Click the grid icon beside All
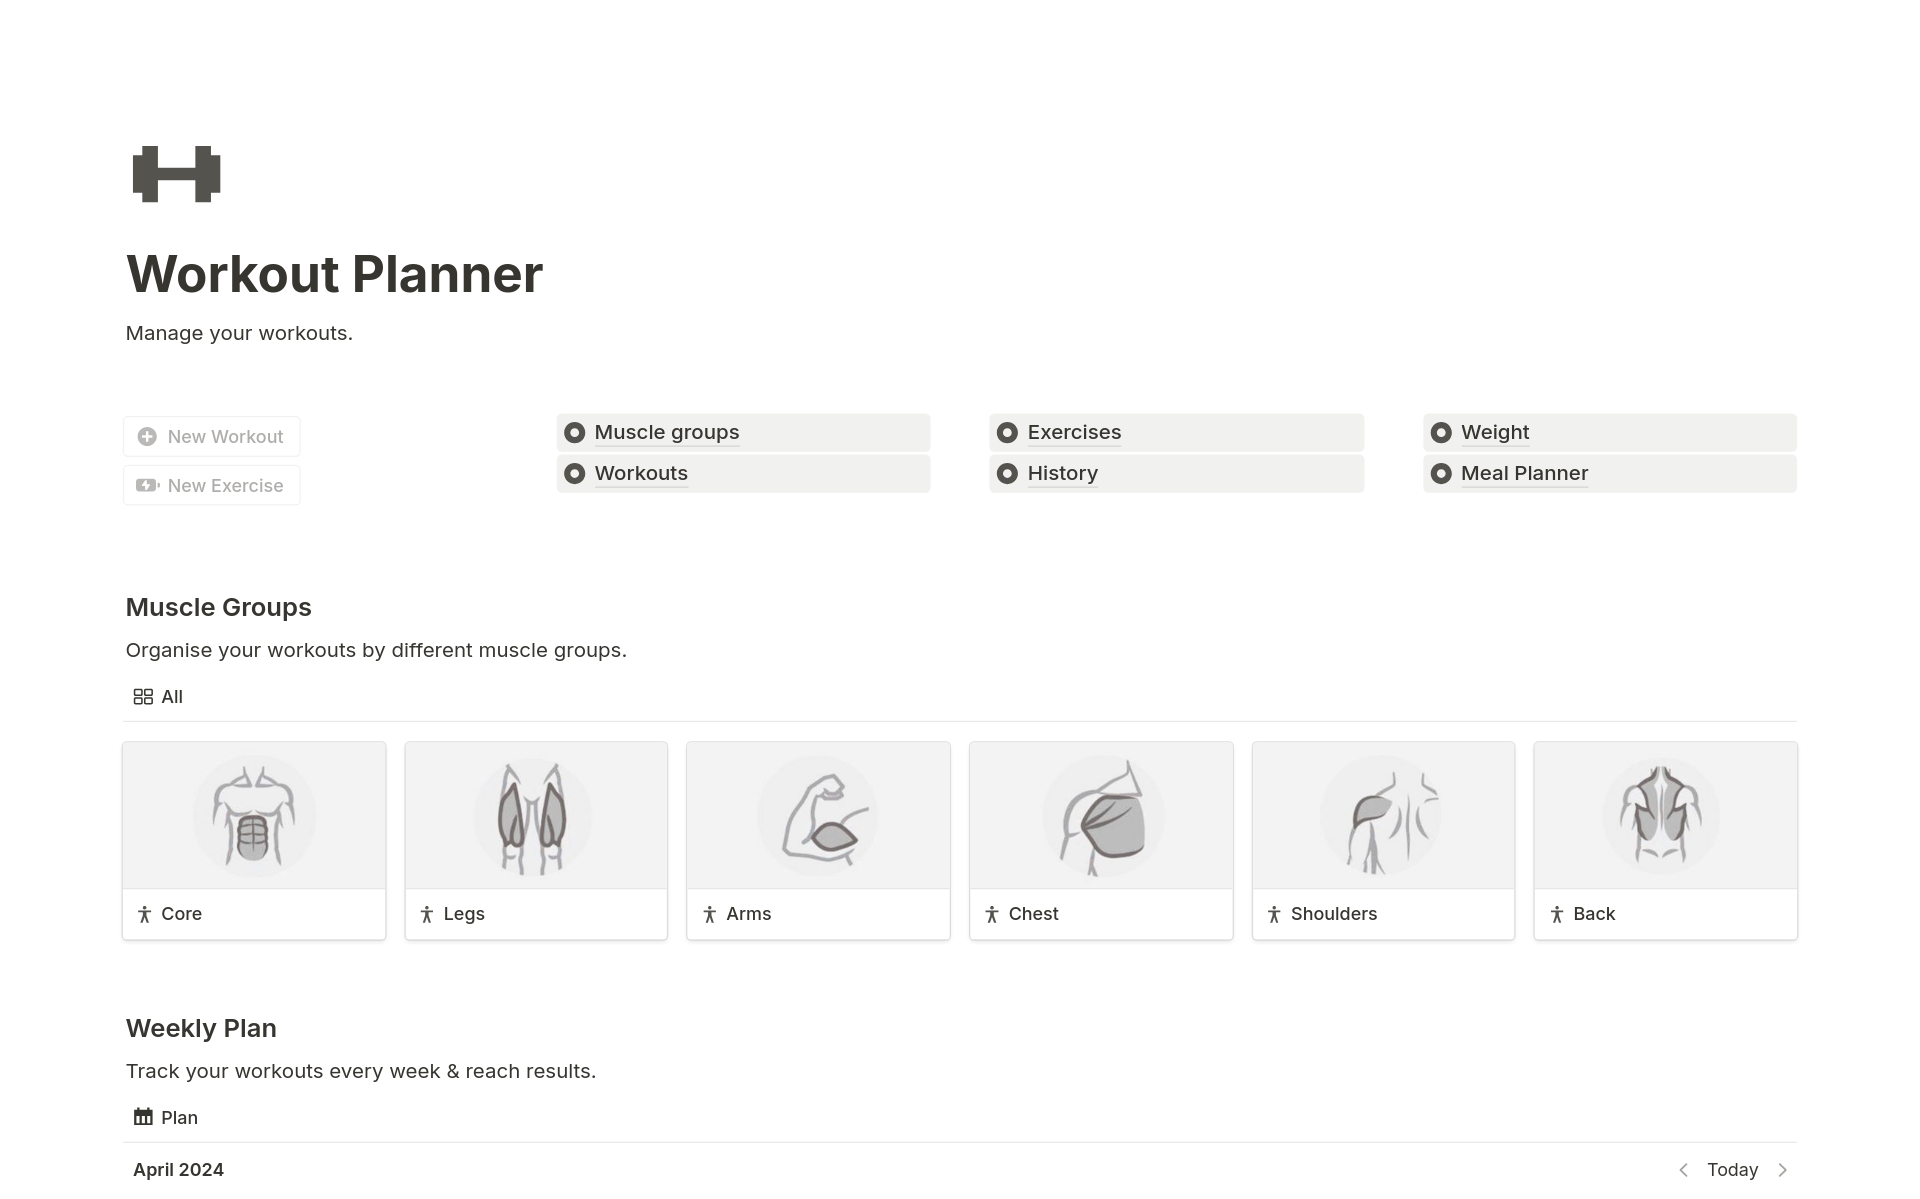1920x1199 pixels. click(143, 696)
